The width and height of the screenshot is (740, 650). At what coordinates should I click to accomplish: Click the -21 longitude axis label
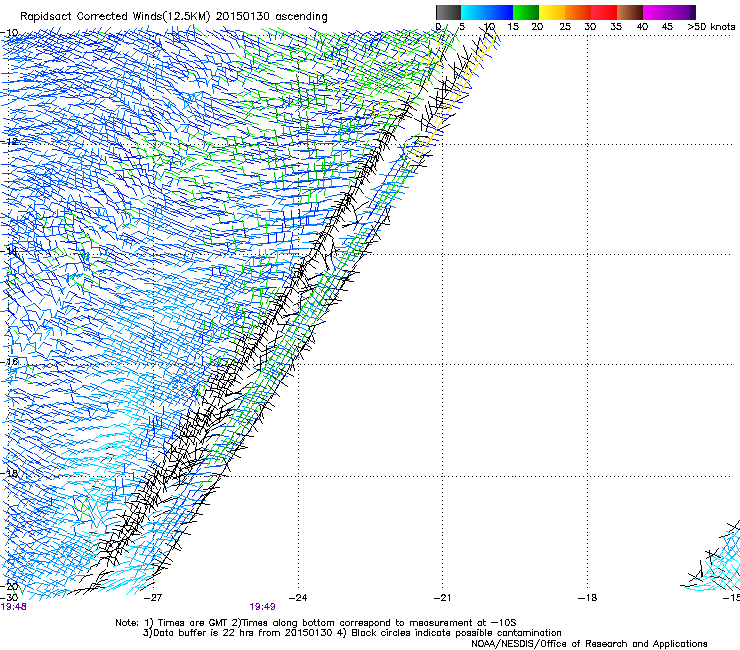pyautogui.click(x=442, y=598)
